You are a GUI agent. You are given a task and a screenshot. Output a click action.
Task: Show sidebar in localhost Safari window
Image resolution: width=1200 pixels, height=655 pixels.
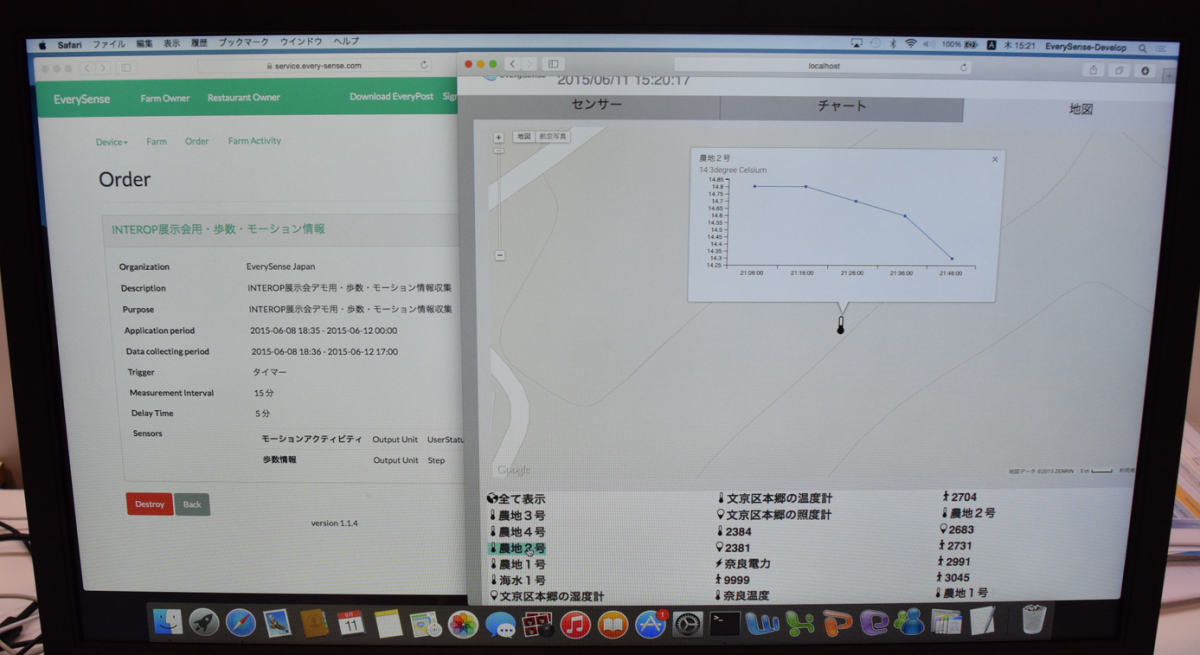tap(554, 64)
